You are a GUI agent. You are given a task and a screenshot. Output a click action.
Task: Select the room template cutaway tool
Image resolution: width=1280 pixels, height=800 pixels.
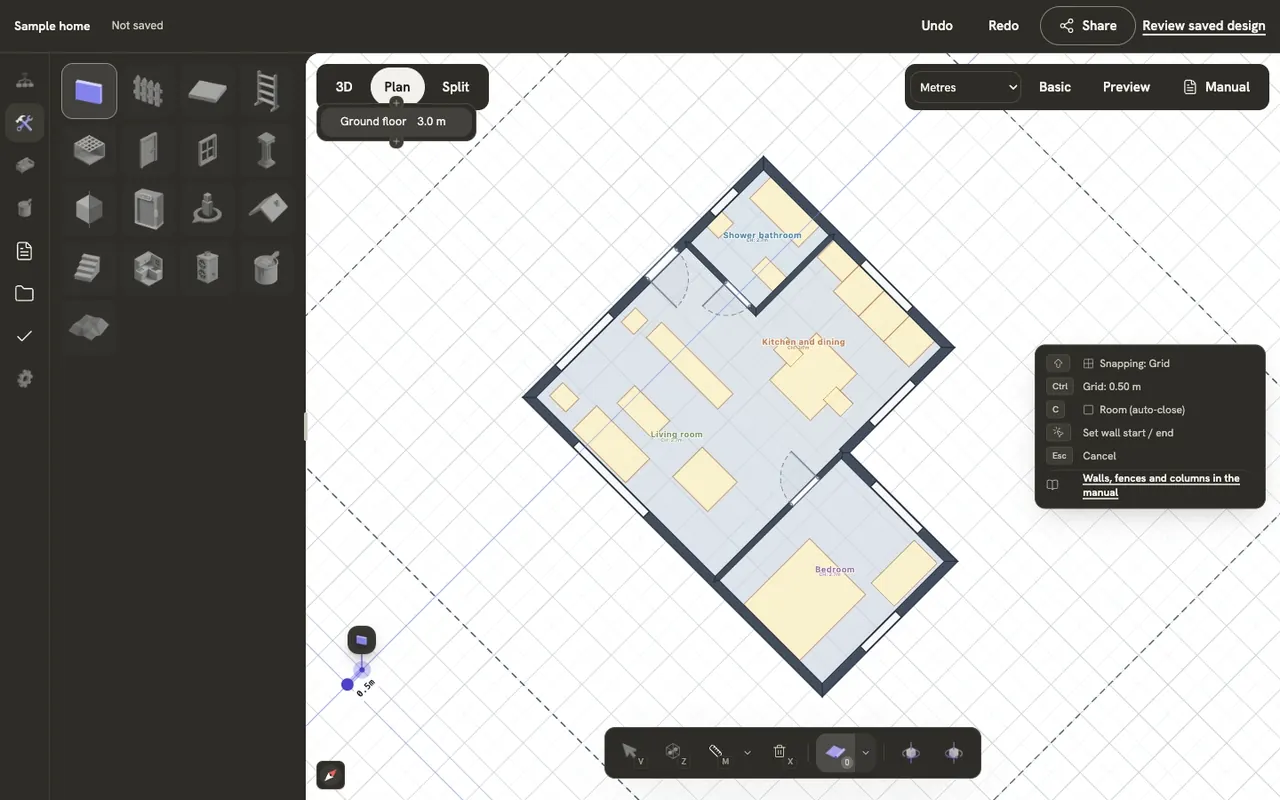pos(148,268)
